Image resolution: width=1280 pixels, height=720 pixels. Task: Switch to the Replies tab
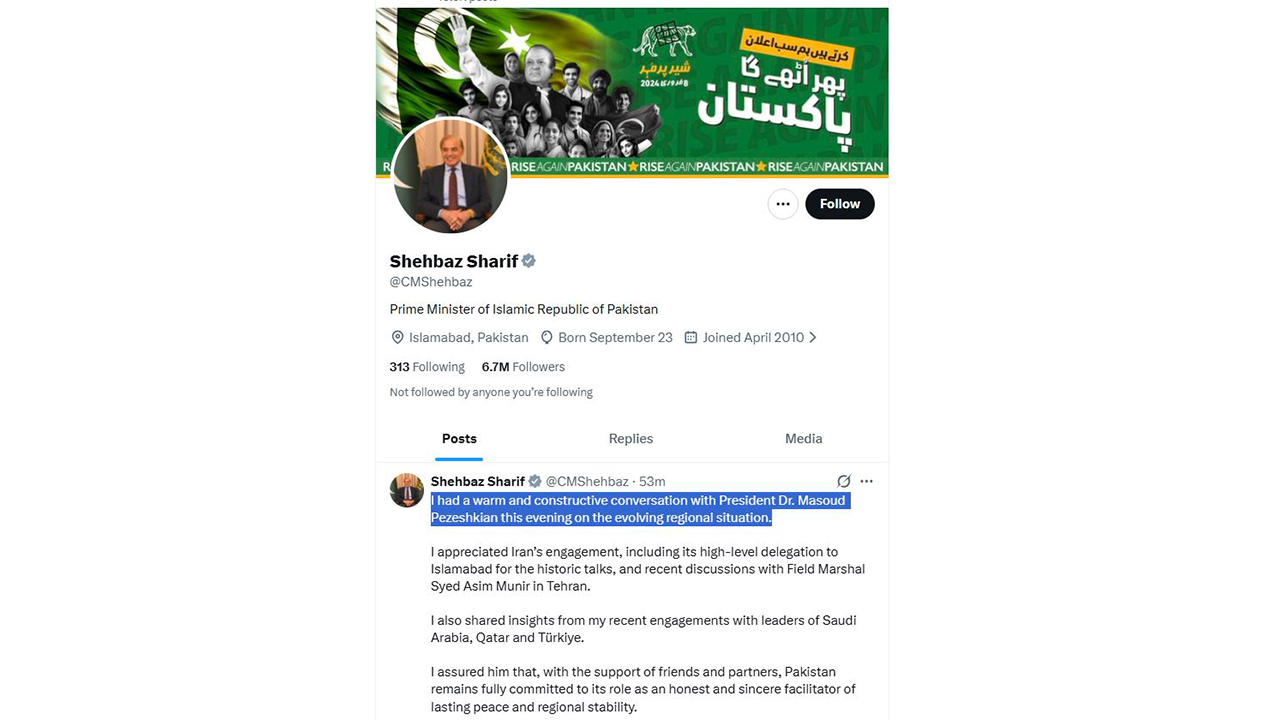click(631, 439)
